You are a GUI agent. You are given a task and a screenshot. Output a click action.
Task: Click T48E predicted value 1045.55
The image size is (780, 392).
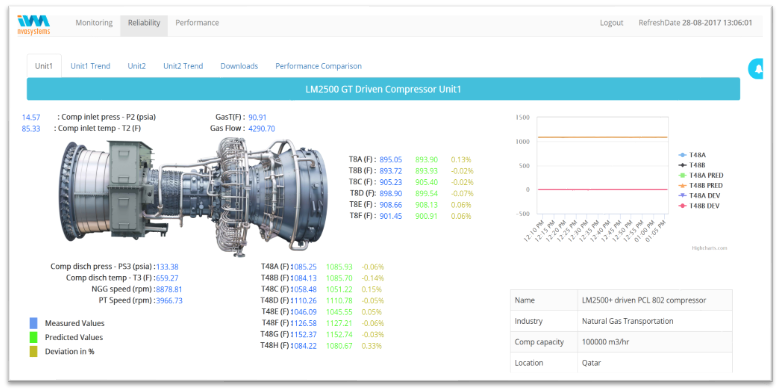[339, 312]
